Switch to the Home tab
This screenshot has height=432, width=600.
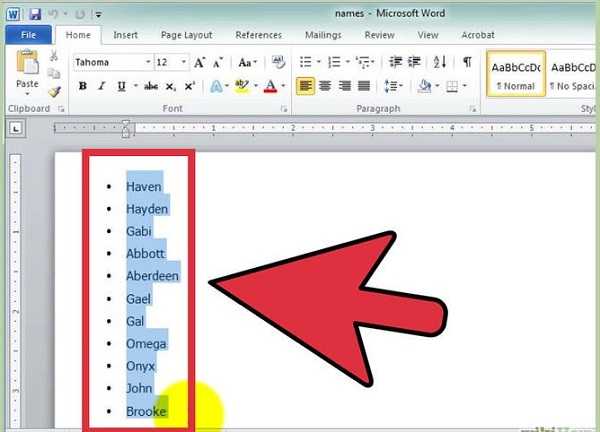78,35
